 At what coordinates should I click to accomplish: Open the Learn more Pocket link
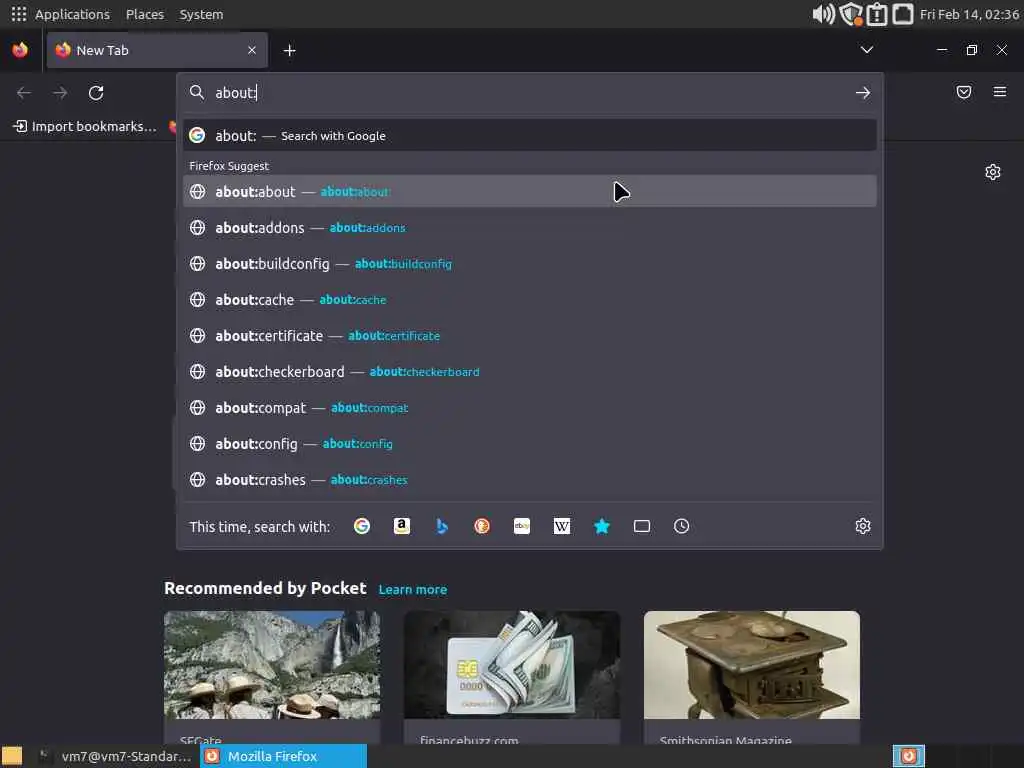413,590
